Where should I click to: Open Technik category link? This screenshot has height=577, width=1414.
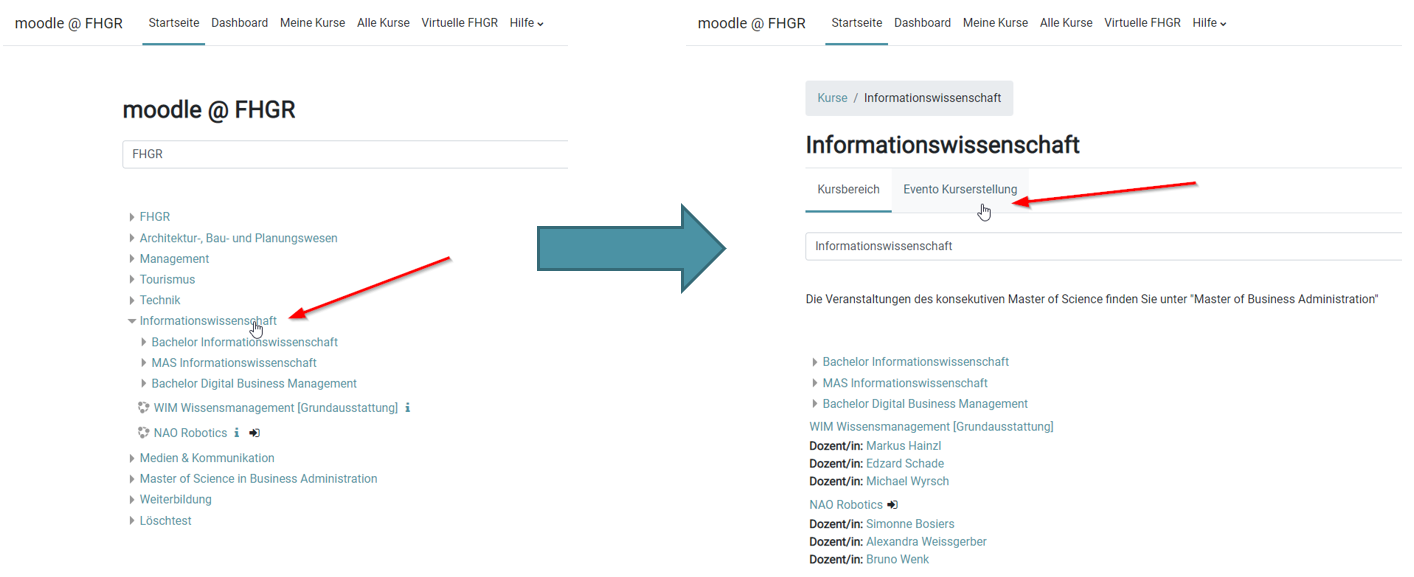[x=160, y=300]
